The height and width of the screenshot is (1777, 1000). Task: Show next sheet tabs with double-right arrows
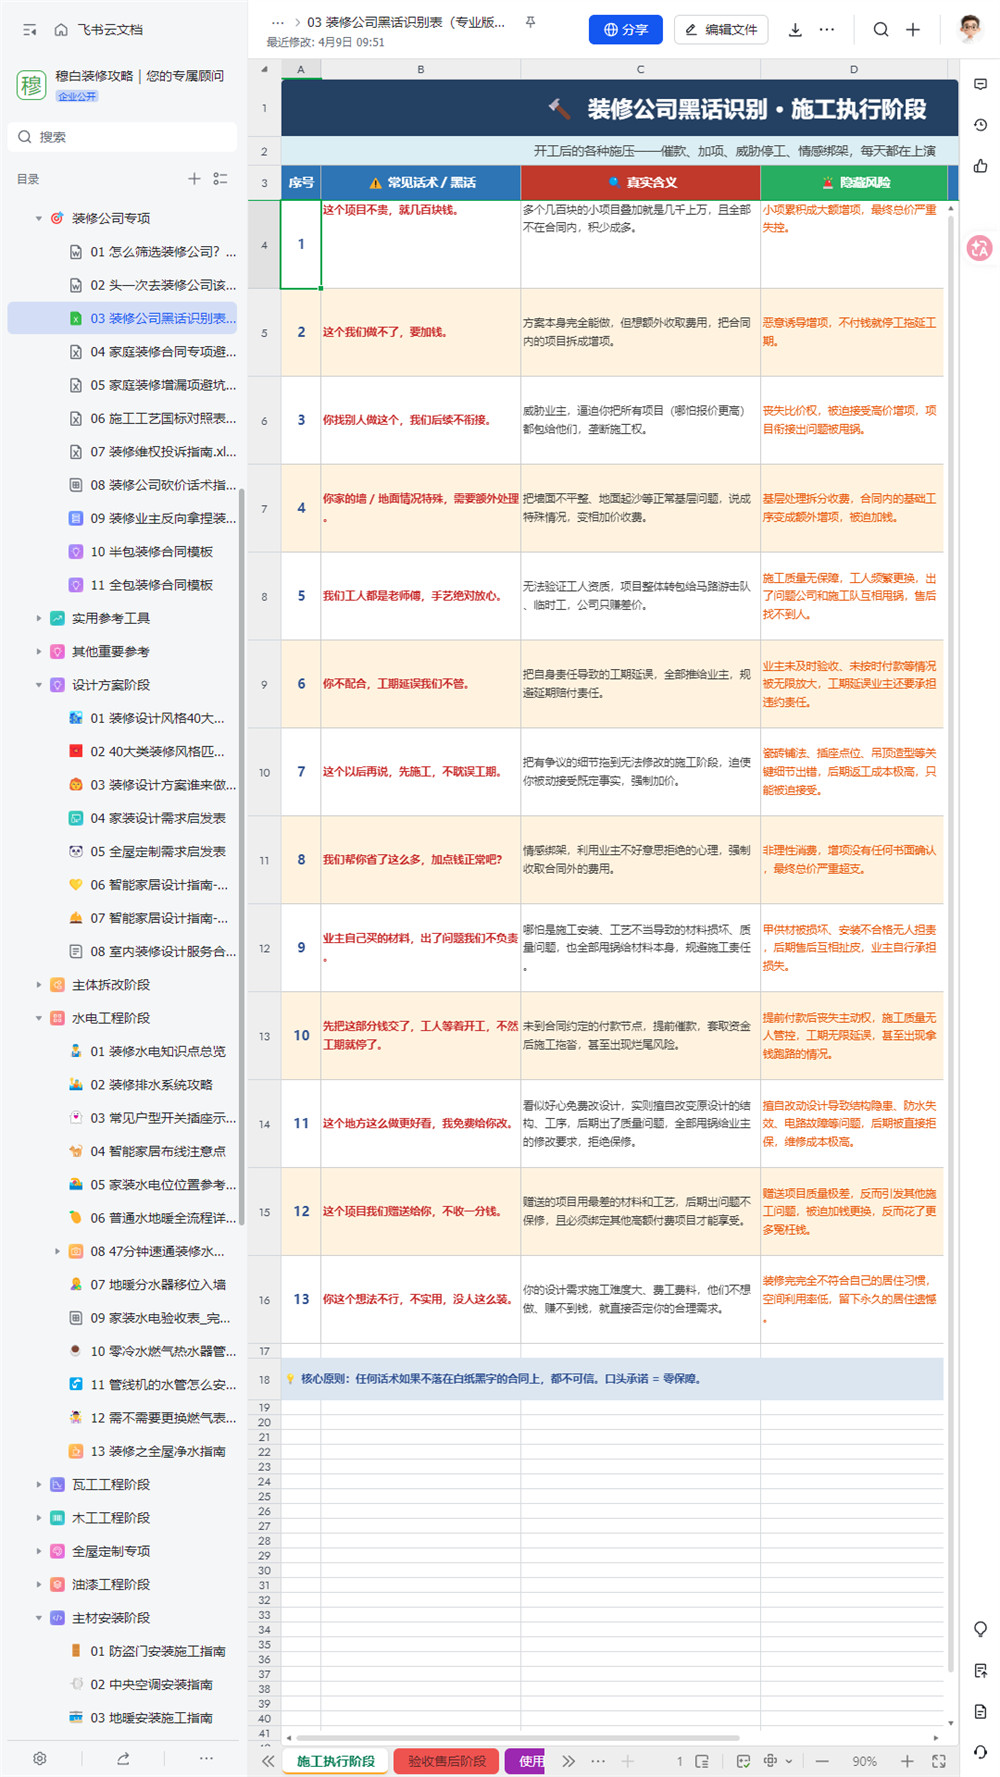tap(569, 1761)
